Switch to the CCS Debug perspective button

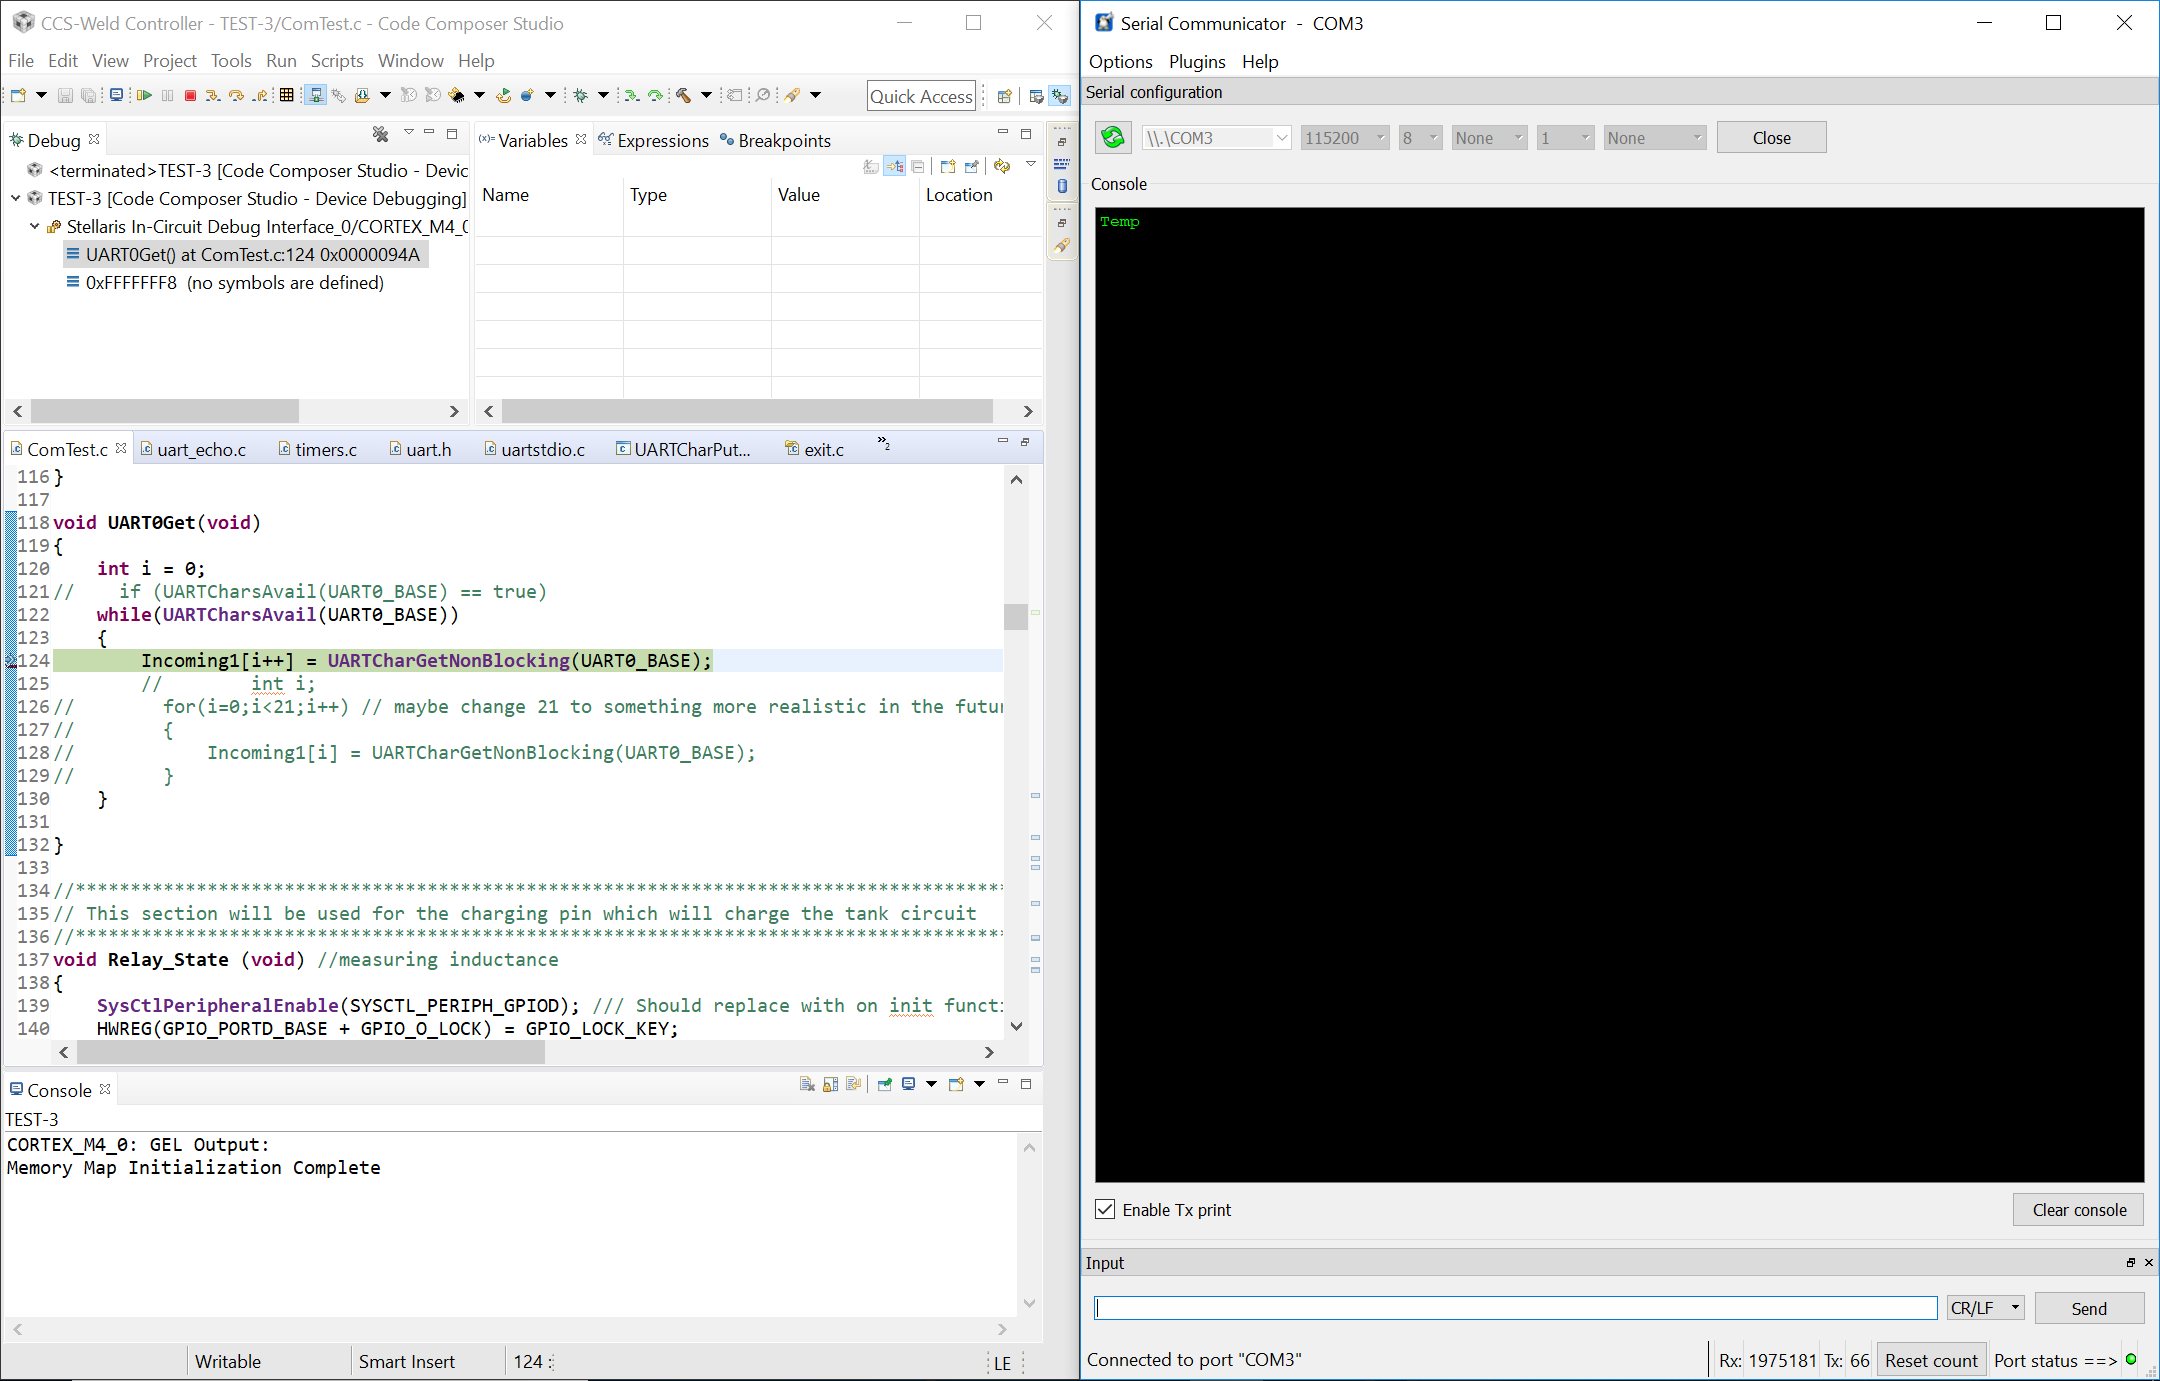coord(1060,96)
